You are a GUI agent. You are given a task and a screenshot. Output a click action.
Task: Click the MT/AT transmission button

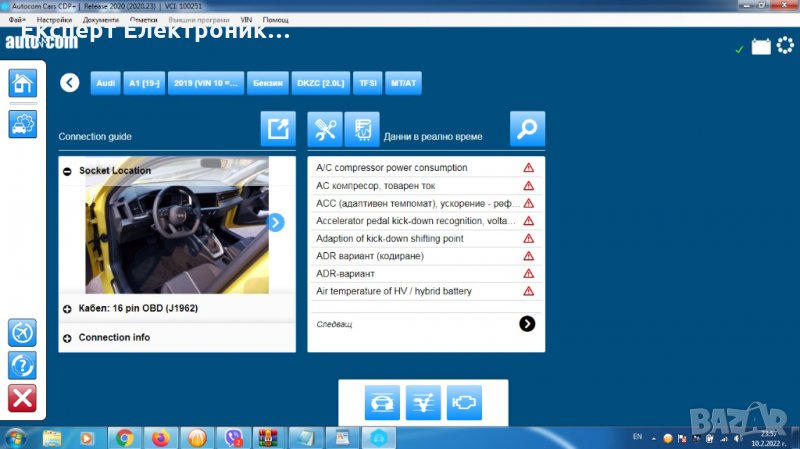click(x=403, y=83)
